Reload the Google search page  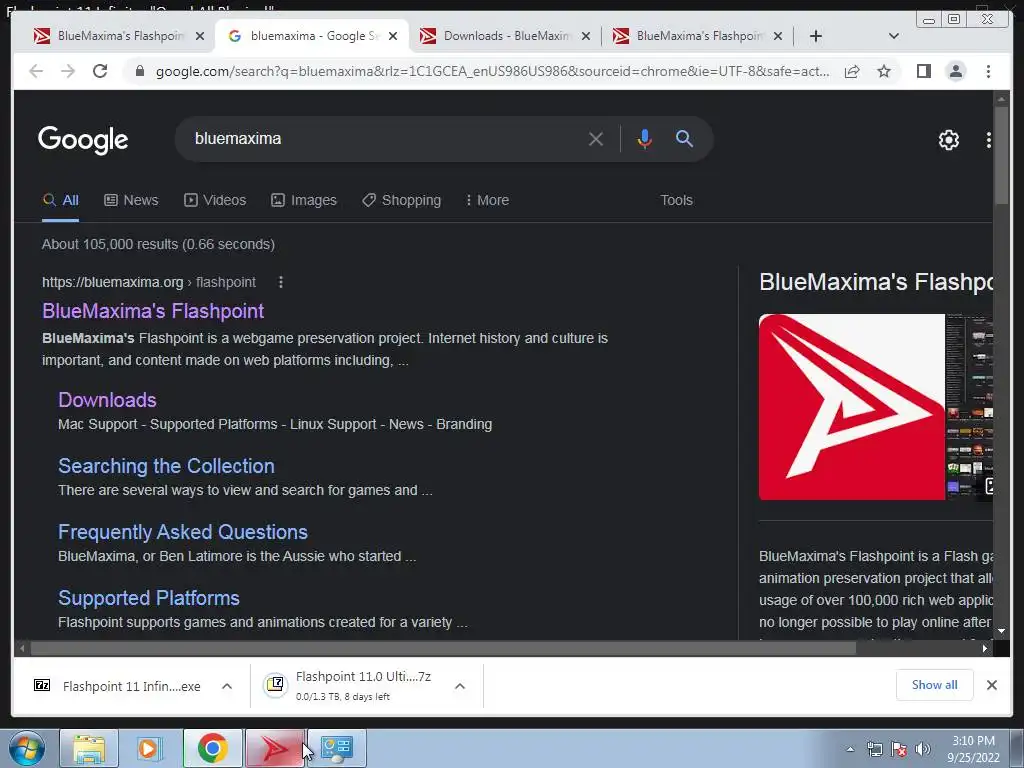coord(100,71)
